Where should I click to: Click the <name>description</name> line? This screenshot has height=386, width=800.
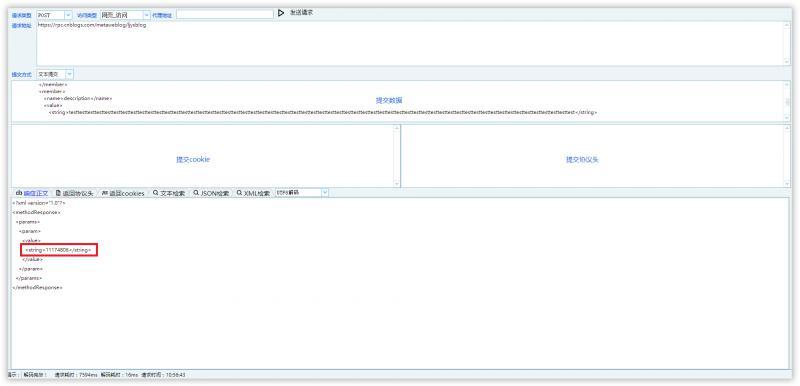[78, 98]
